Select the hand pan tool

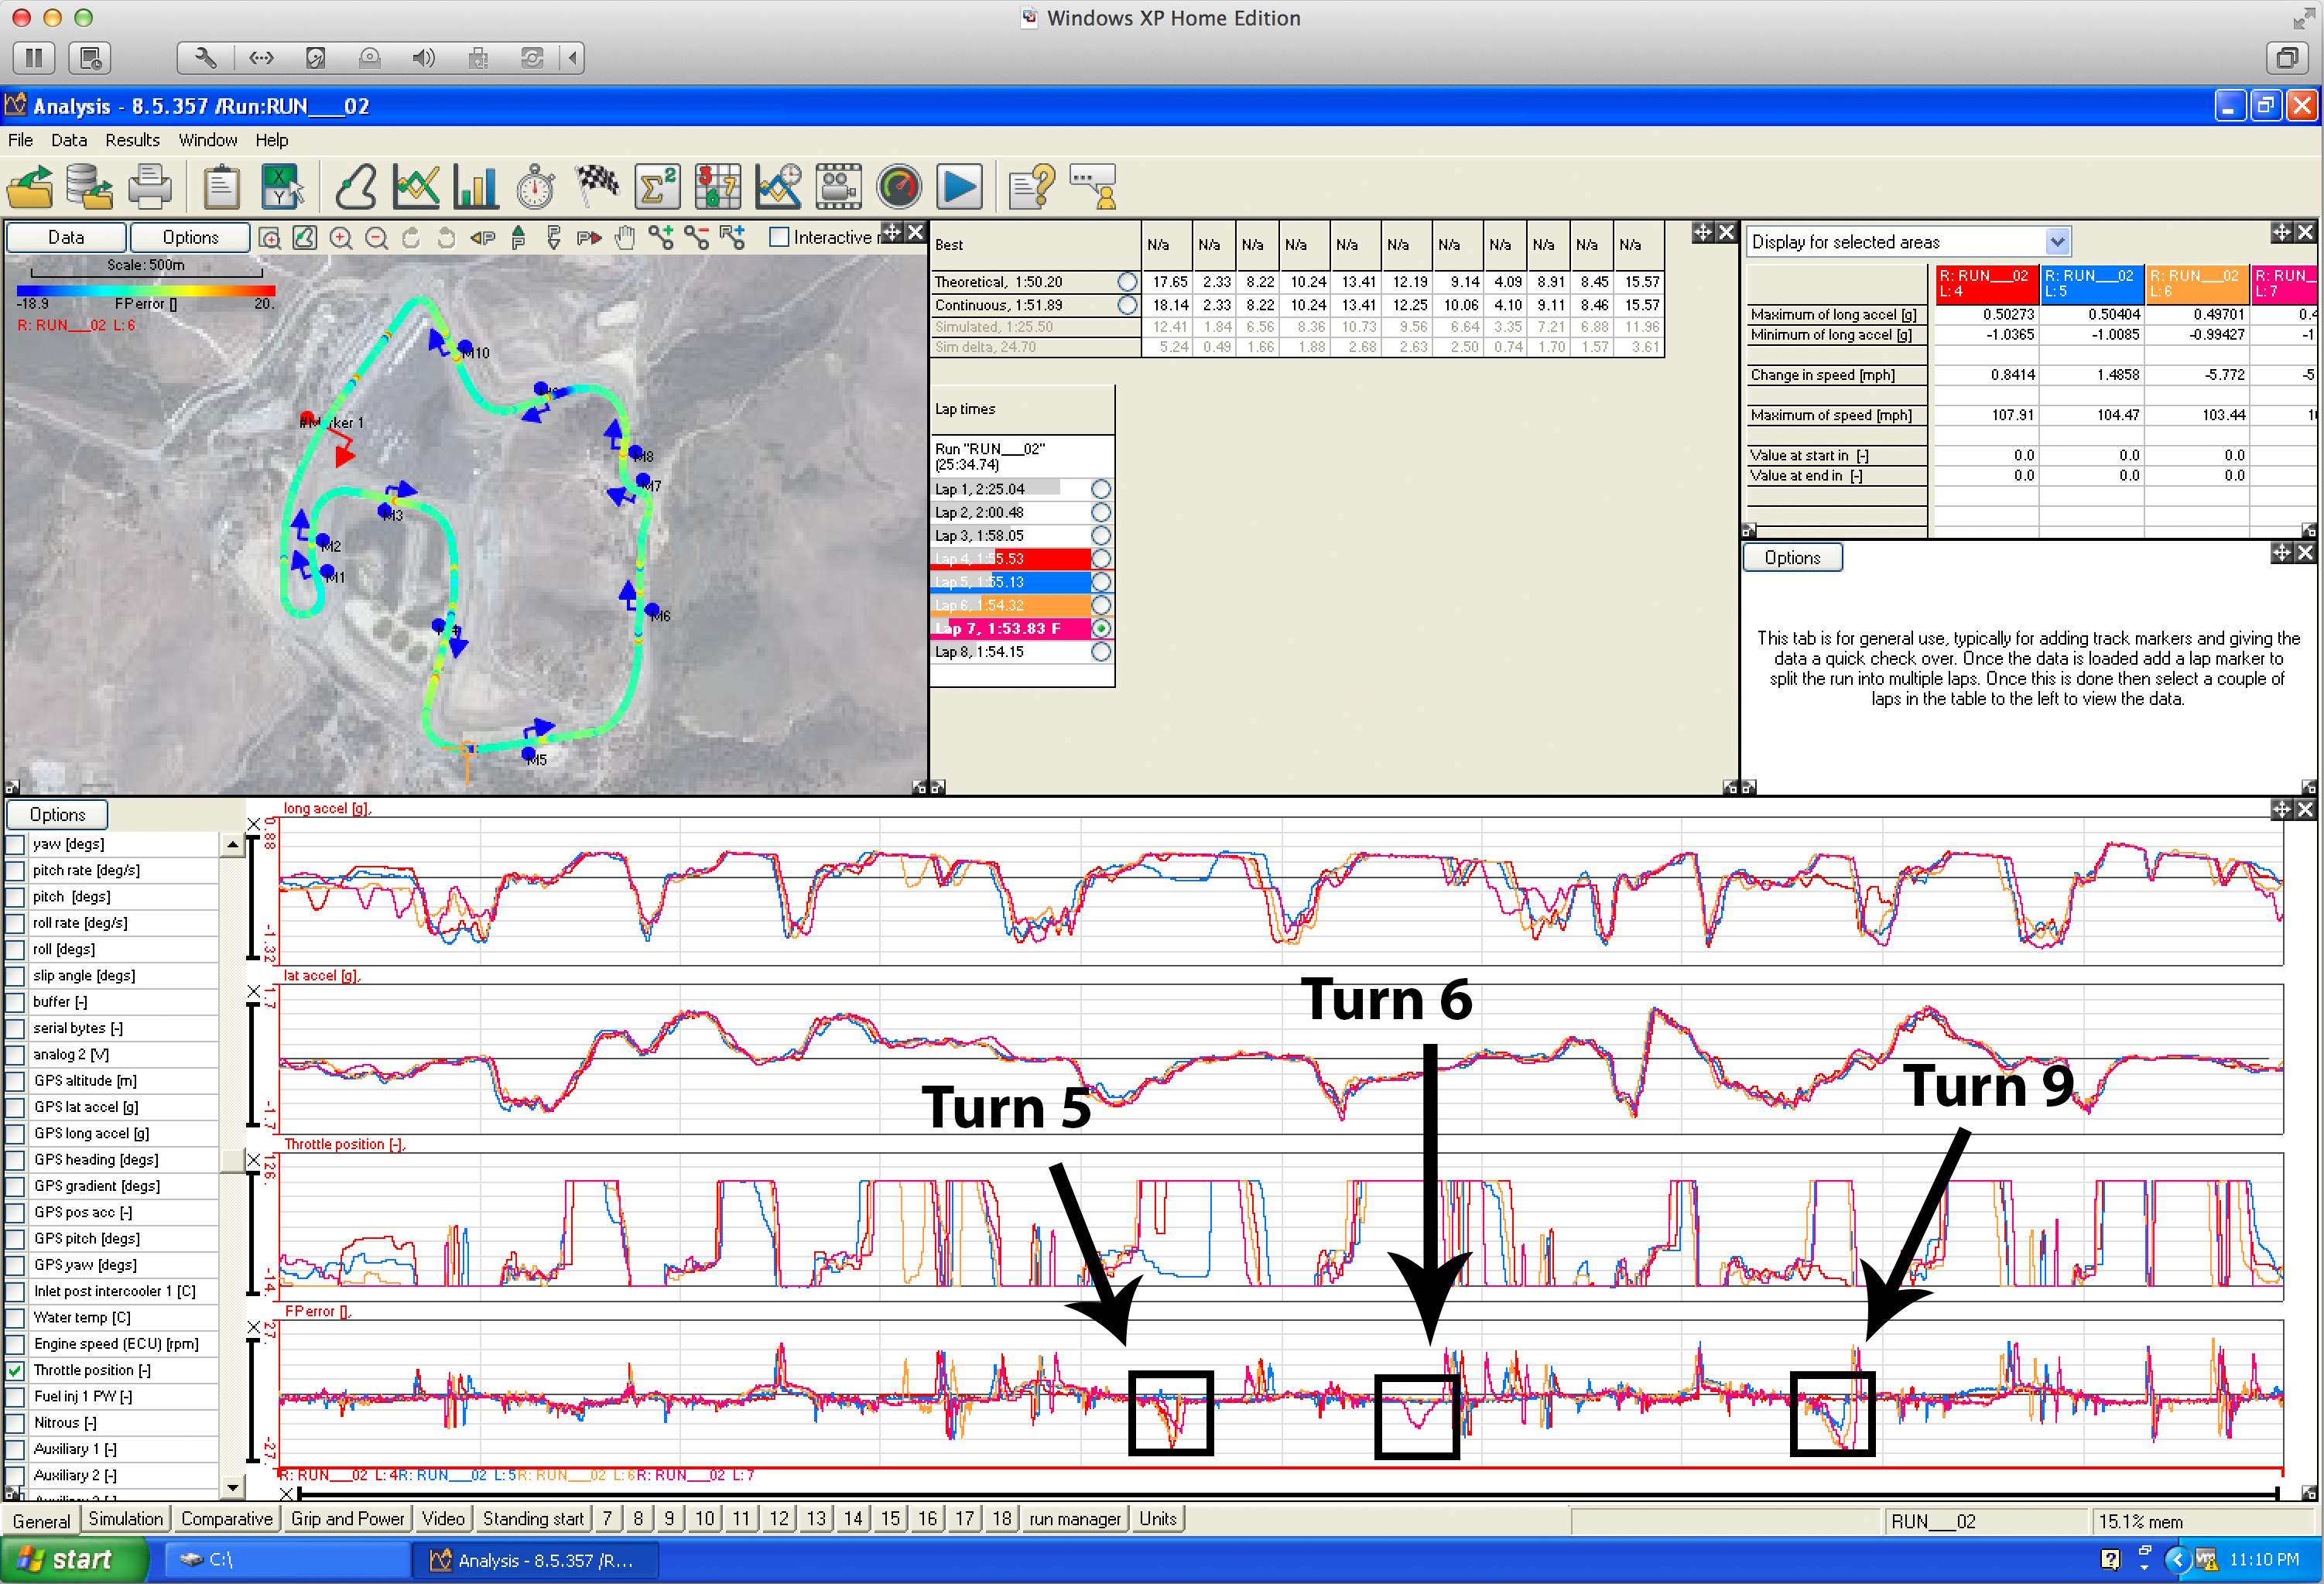[625, 238]
